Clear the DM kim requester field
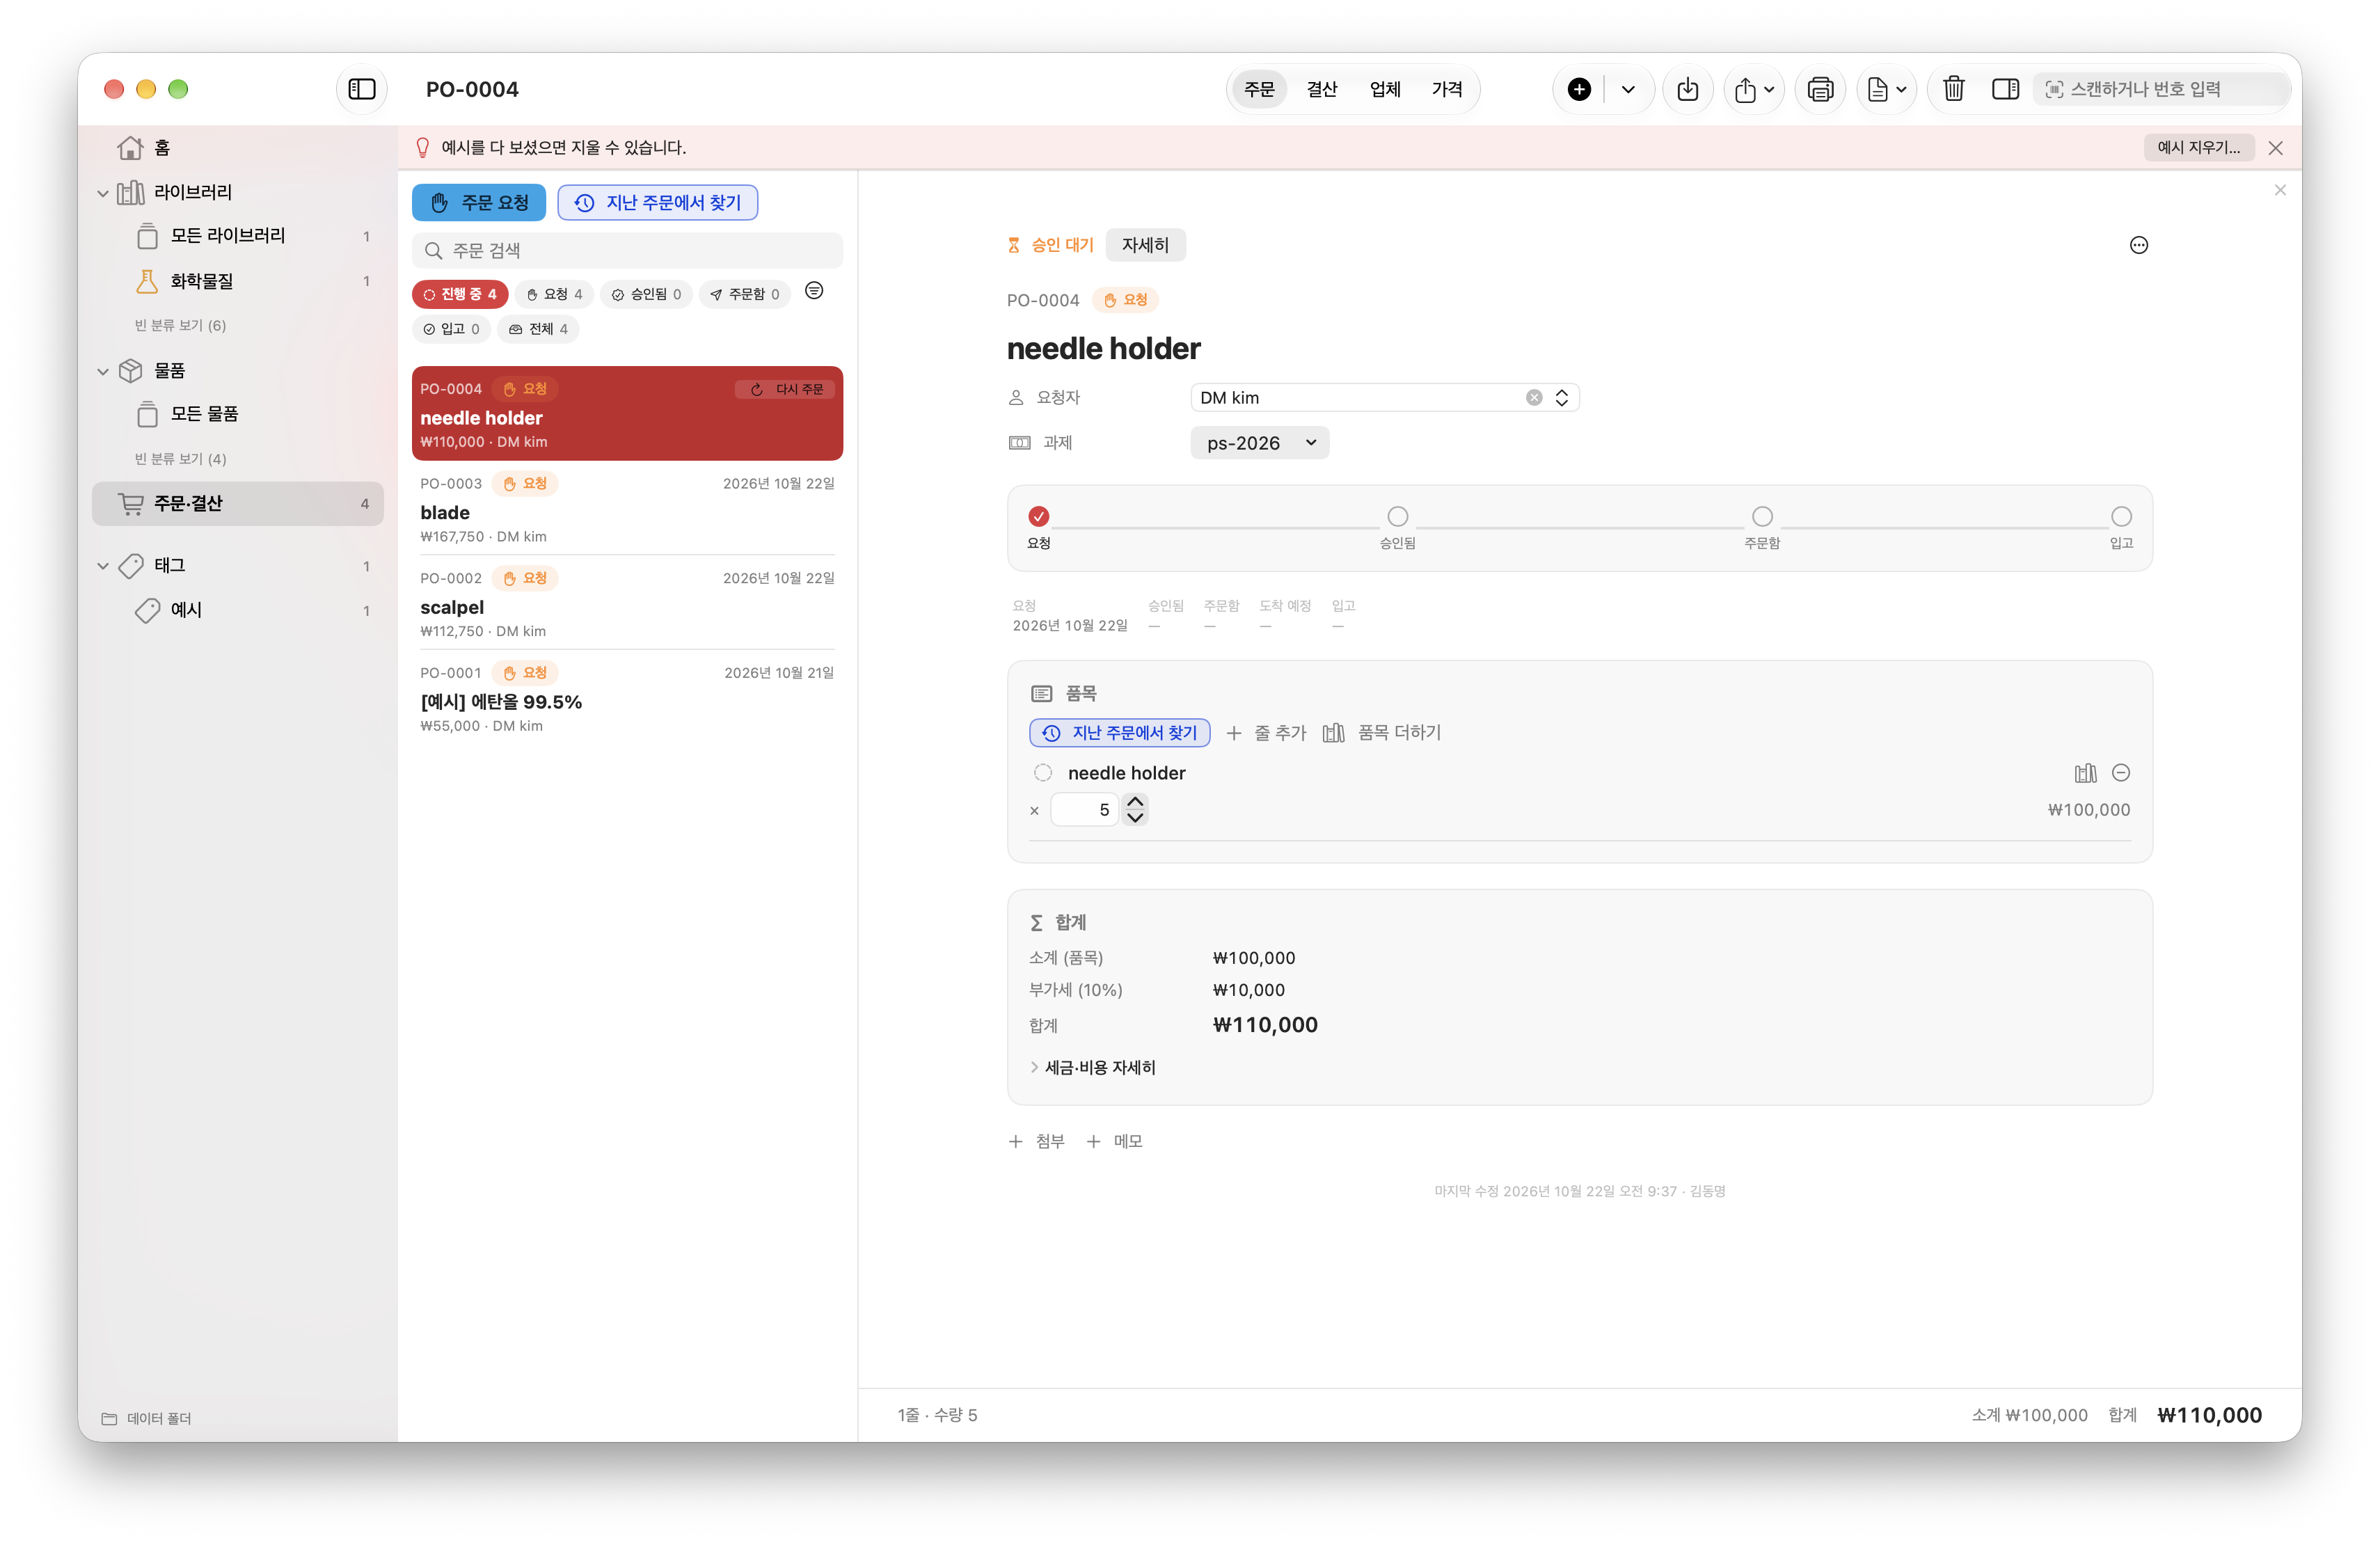Viewport: 2380px width, 1545px height. pos(1533,397)
